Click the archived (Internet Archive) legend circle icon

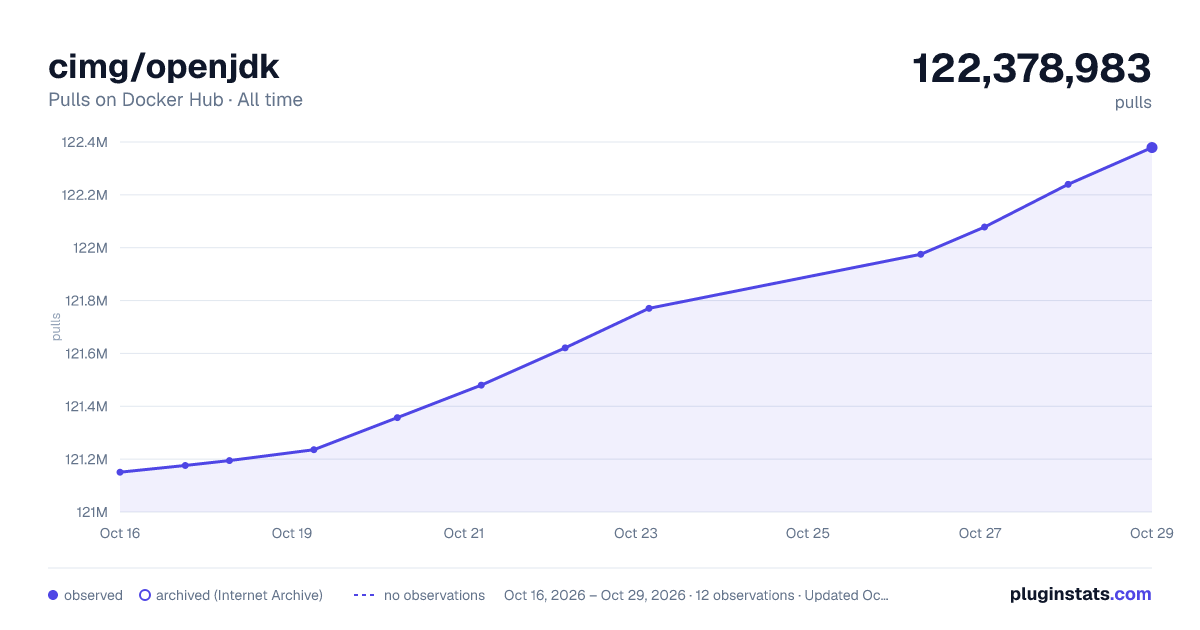coord(145,595)
